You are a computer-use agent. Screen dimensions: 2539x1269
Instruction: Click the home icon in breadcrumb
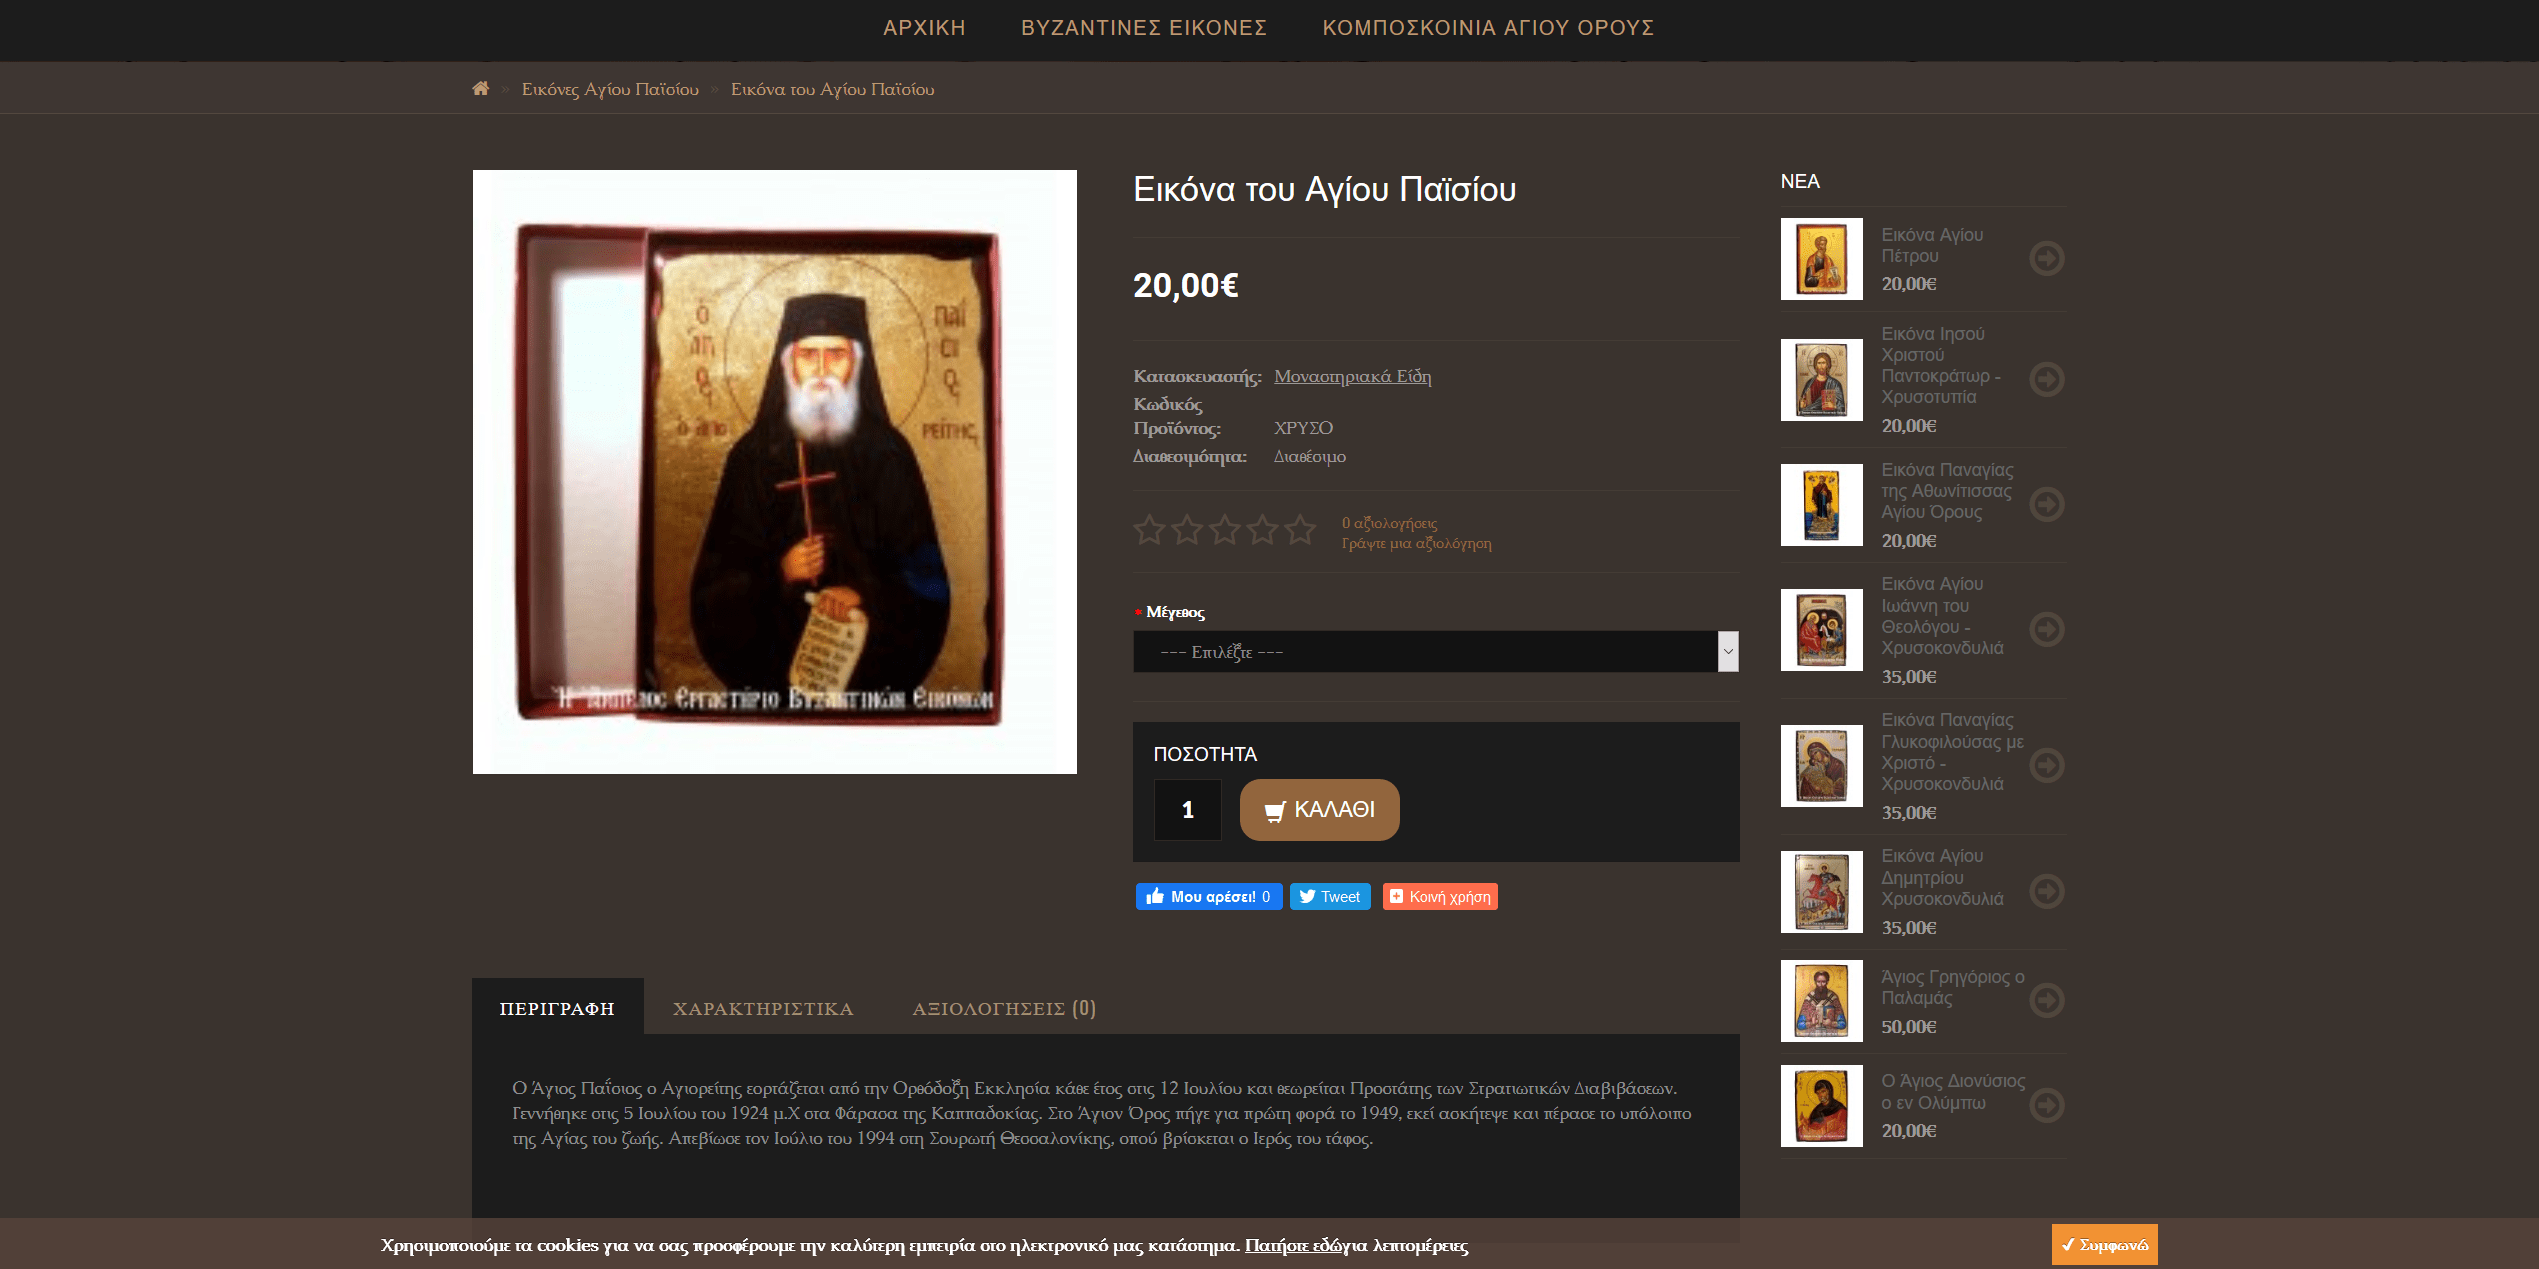click(480, 89)
